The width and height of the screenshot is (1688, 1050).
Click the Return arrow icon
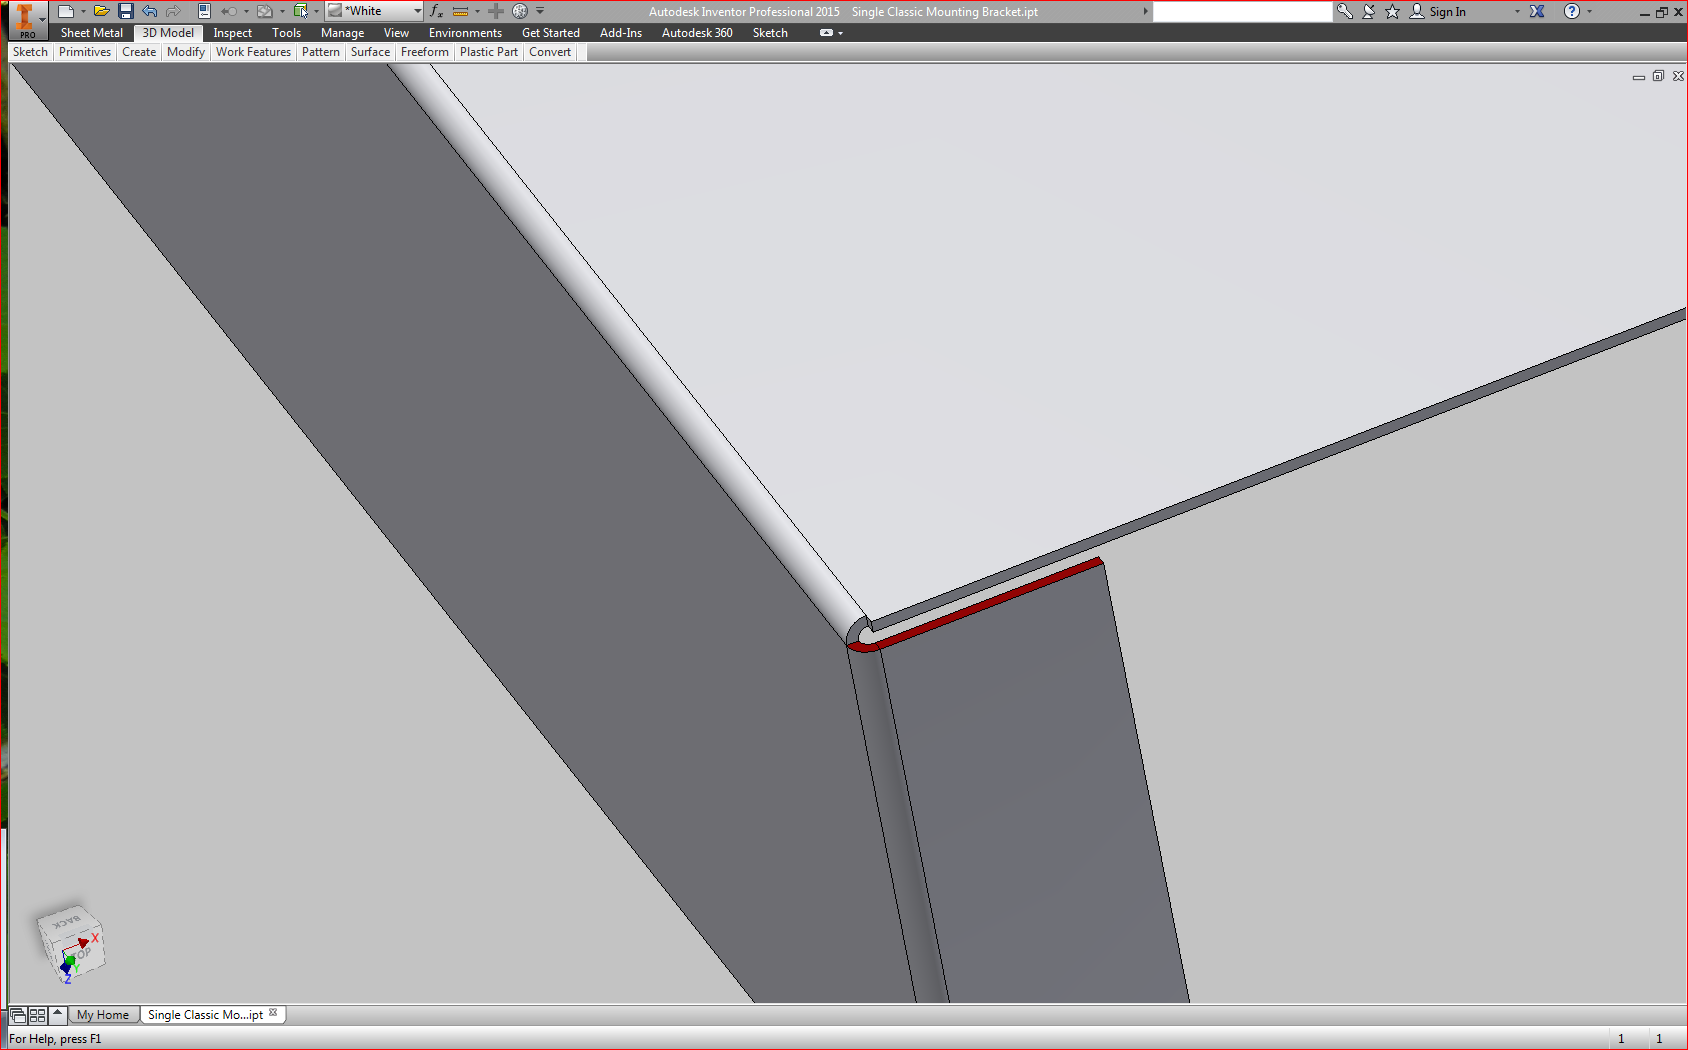point(229,11)
